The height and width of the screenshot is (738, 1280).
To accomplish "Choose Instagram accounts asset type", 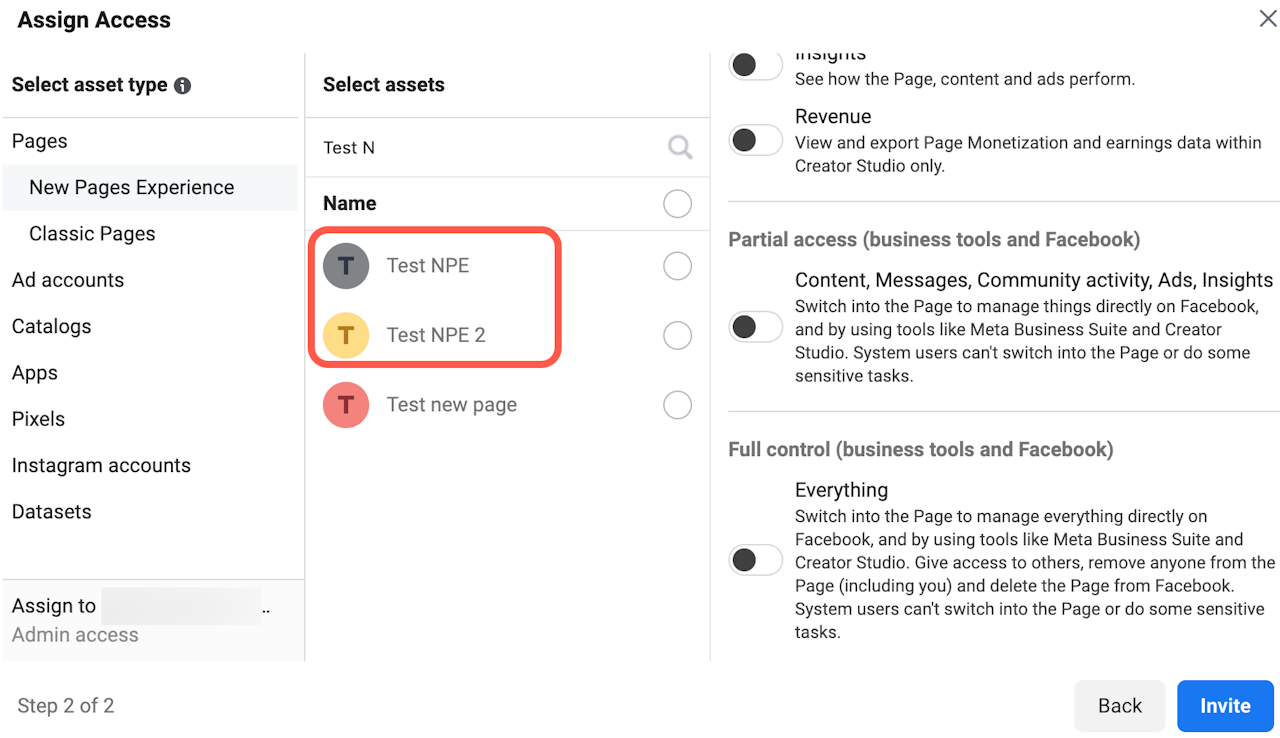I will 101,465.
